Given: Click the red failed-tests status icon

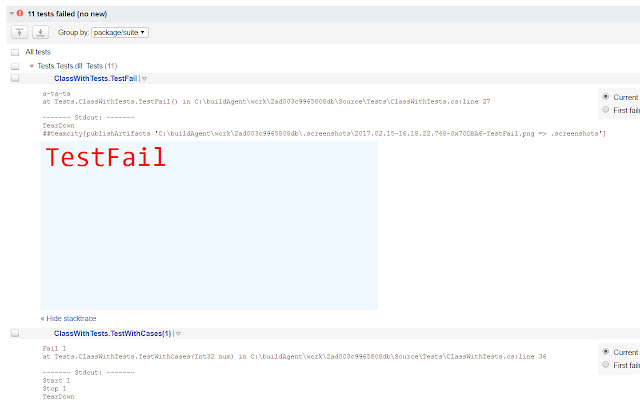Looking at the screenshot, I should [x=20, y=13].
